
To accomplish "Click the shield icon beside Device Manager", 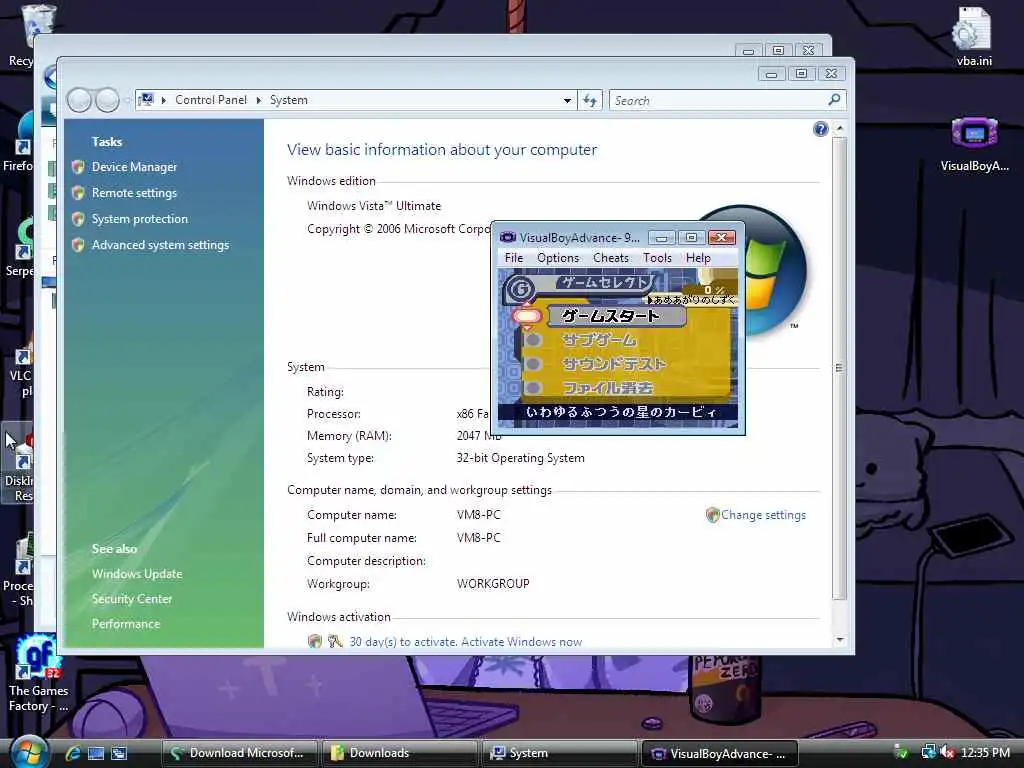I will (78, 167).
